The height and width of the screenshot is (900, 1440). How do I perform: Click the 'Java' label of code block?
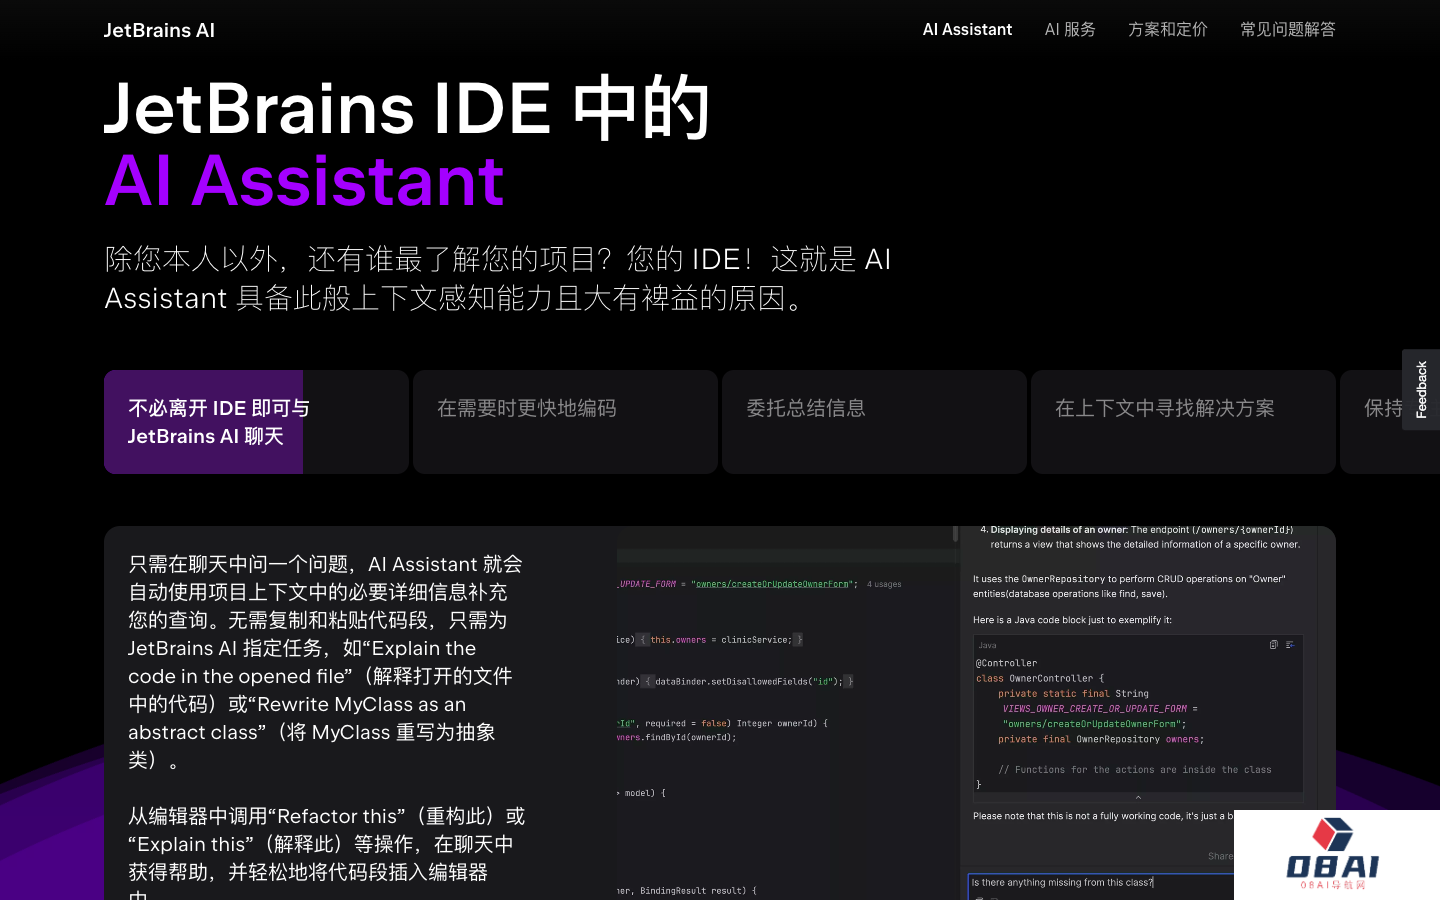[x=987, y=646]
